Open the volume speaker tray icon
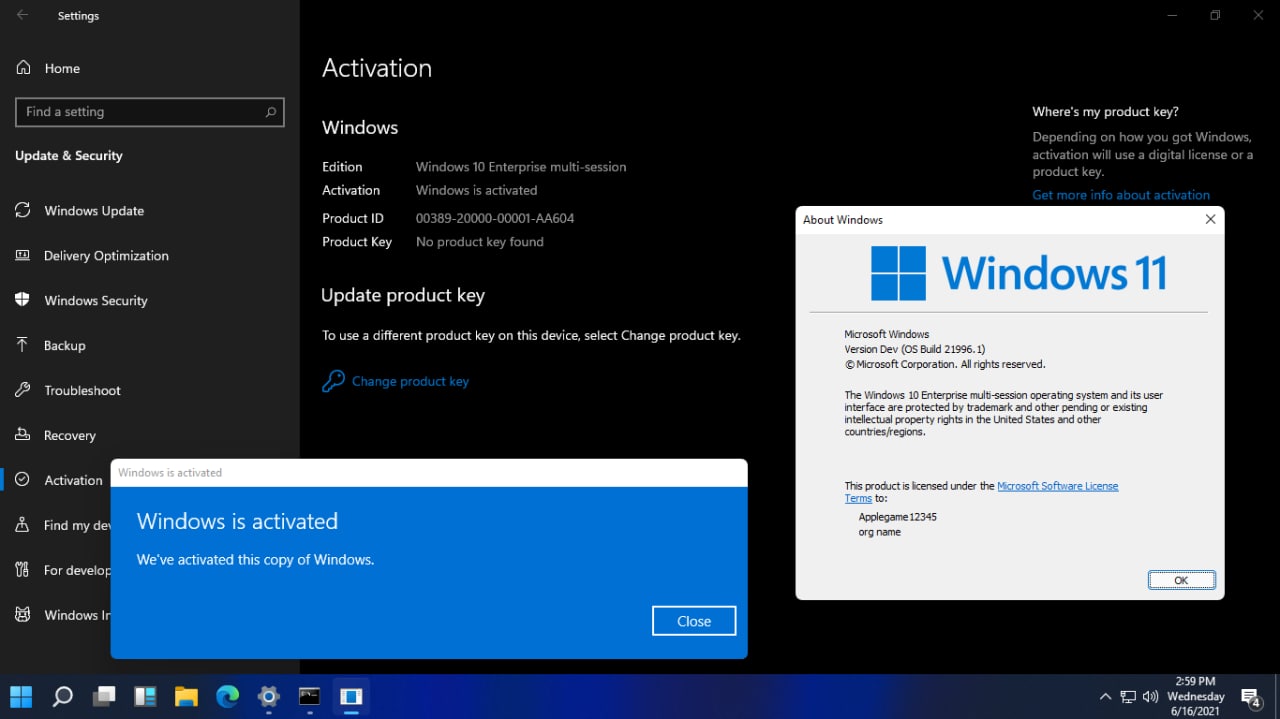 1150,697
